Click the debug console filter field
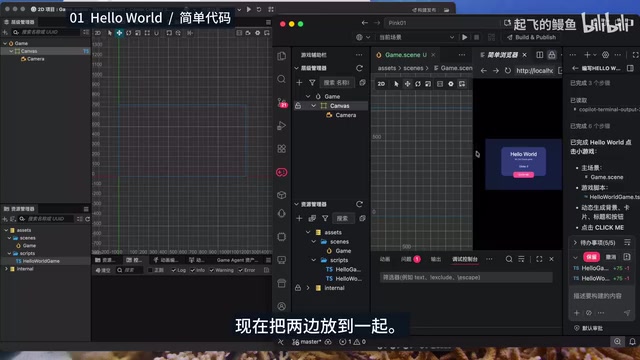Screen dimensions: 640x360 pos(466,277)
